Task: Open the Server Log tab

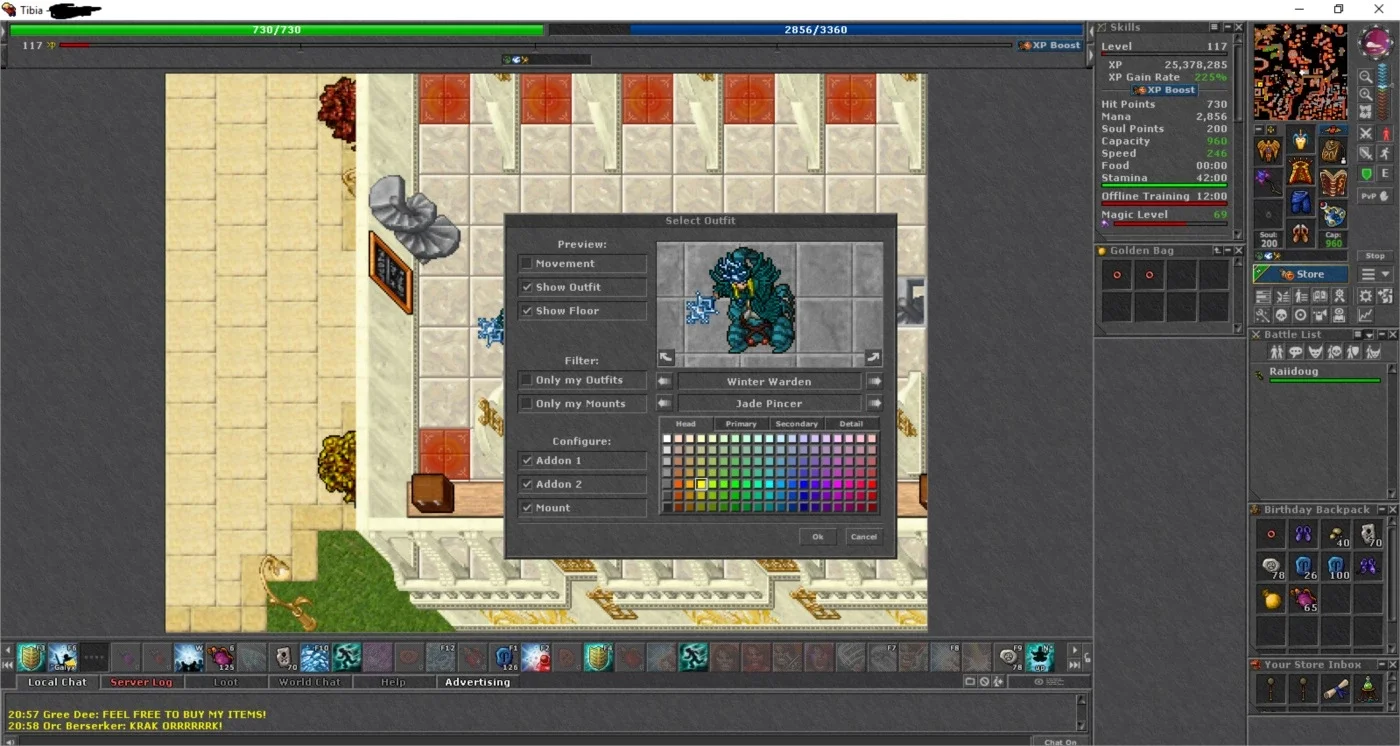Action: [141, 682]
